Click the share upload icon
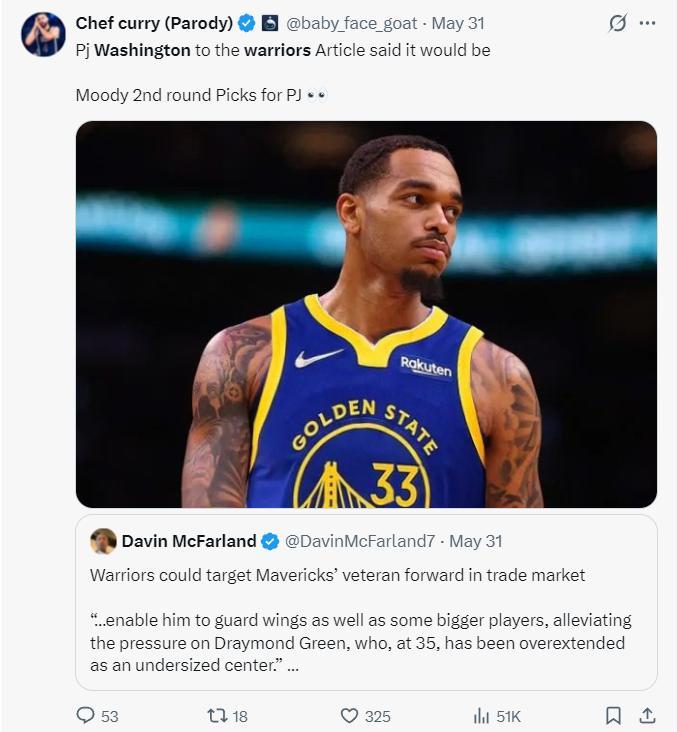 click(647, 716)
